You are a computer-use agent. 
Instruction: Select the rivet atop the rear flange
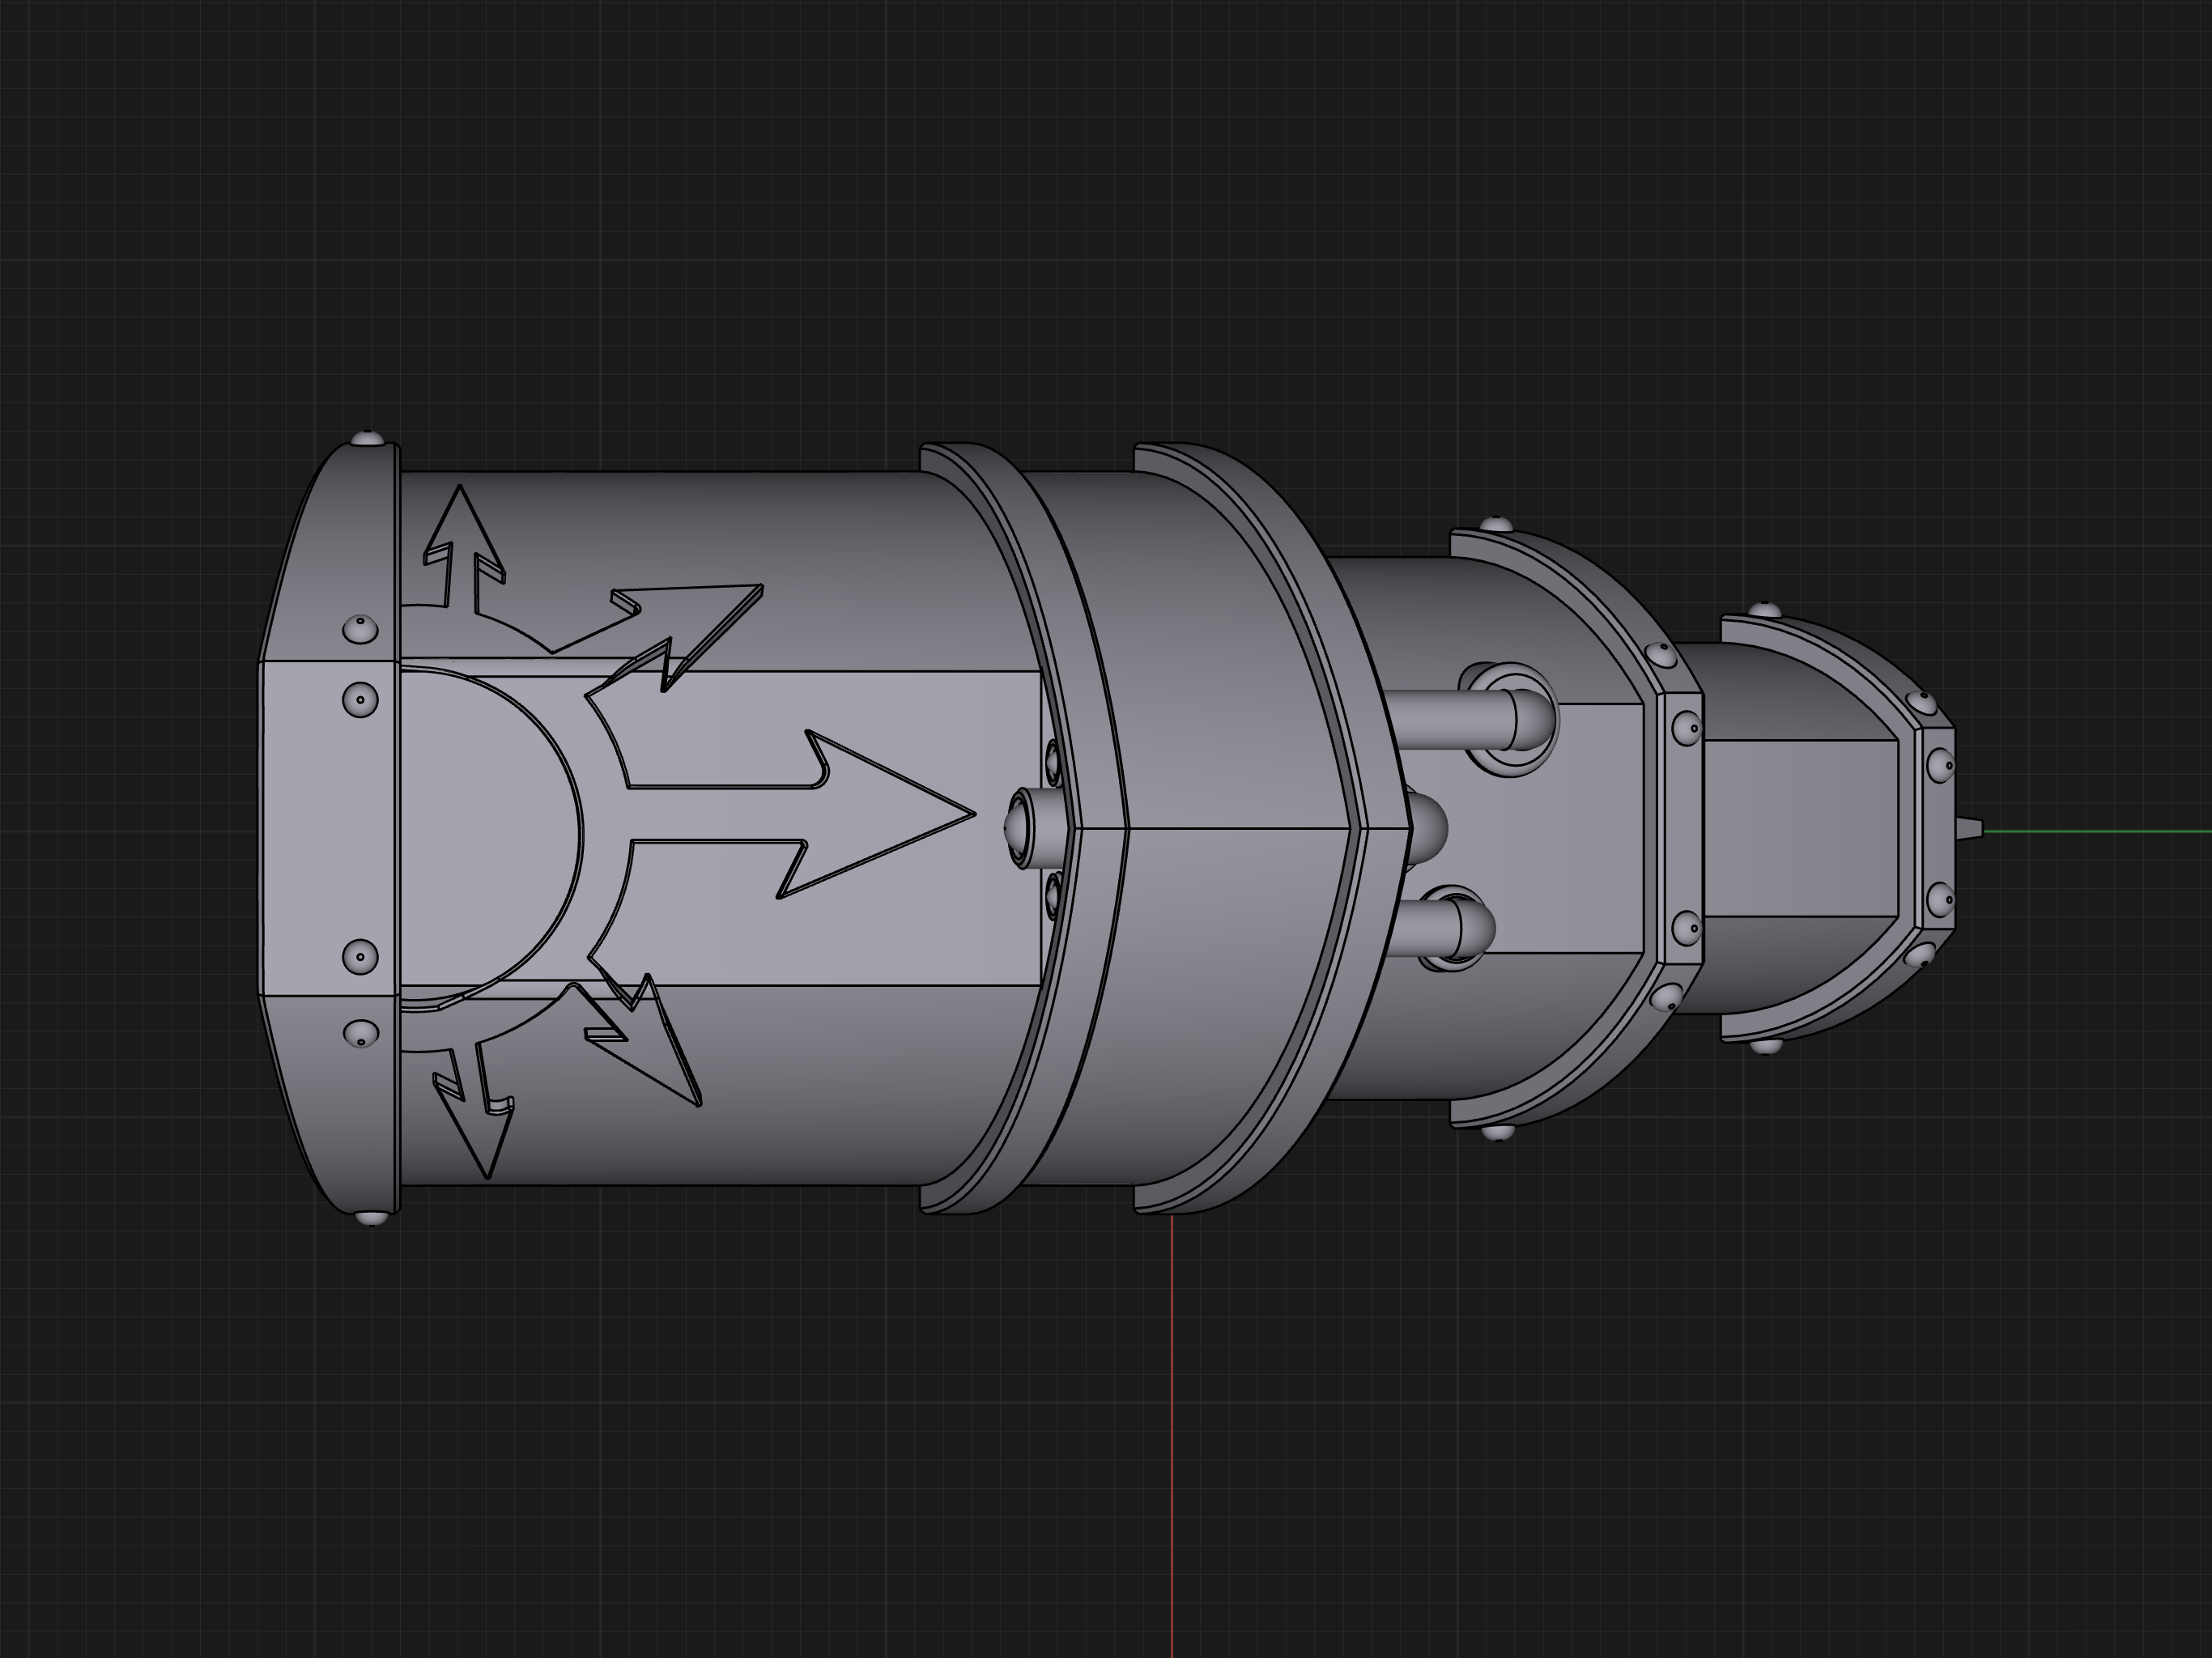coord(369,438)
